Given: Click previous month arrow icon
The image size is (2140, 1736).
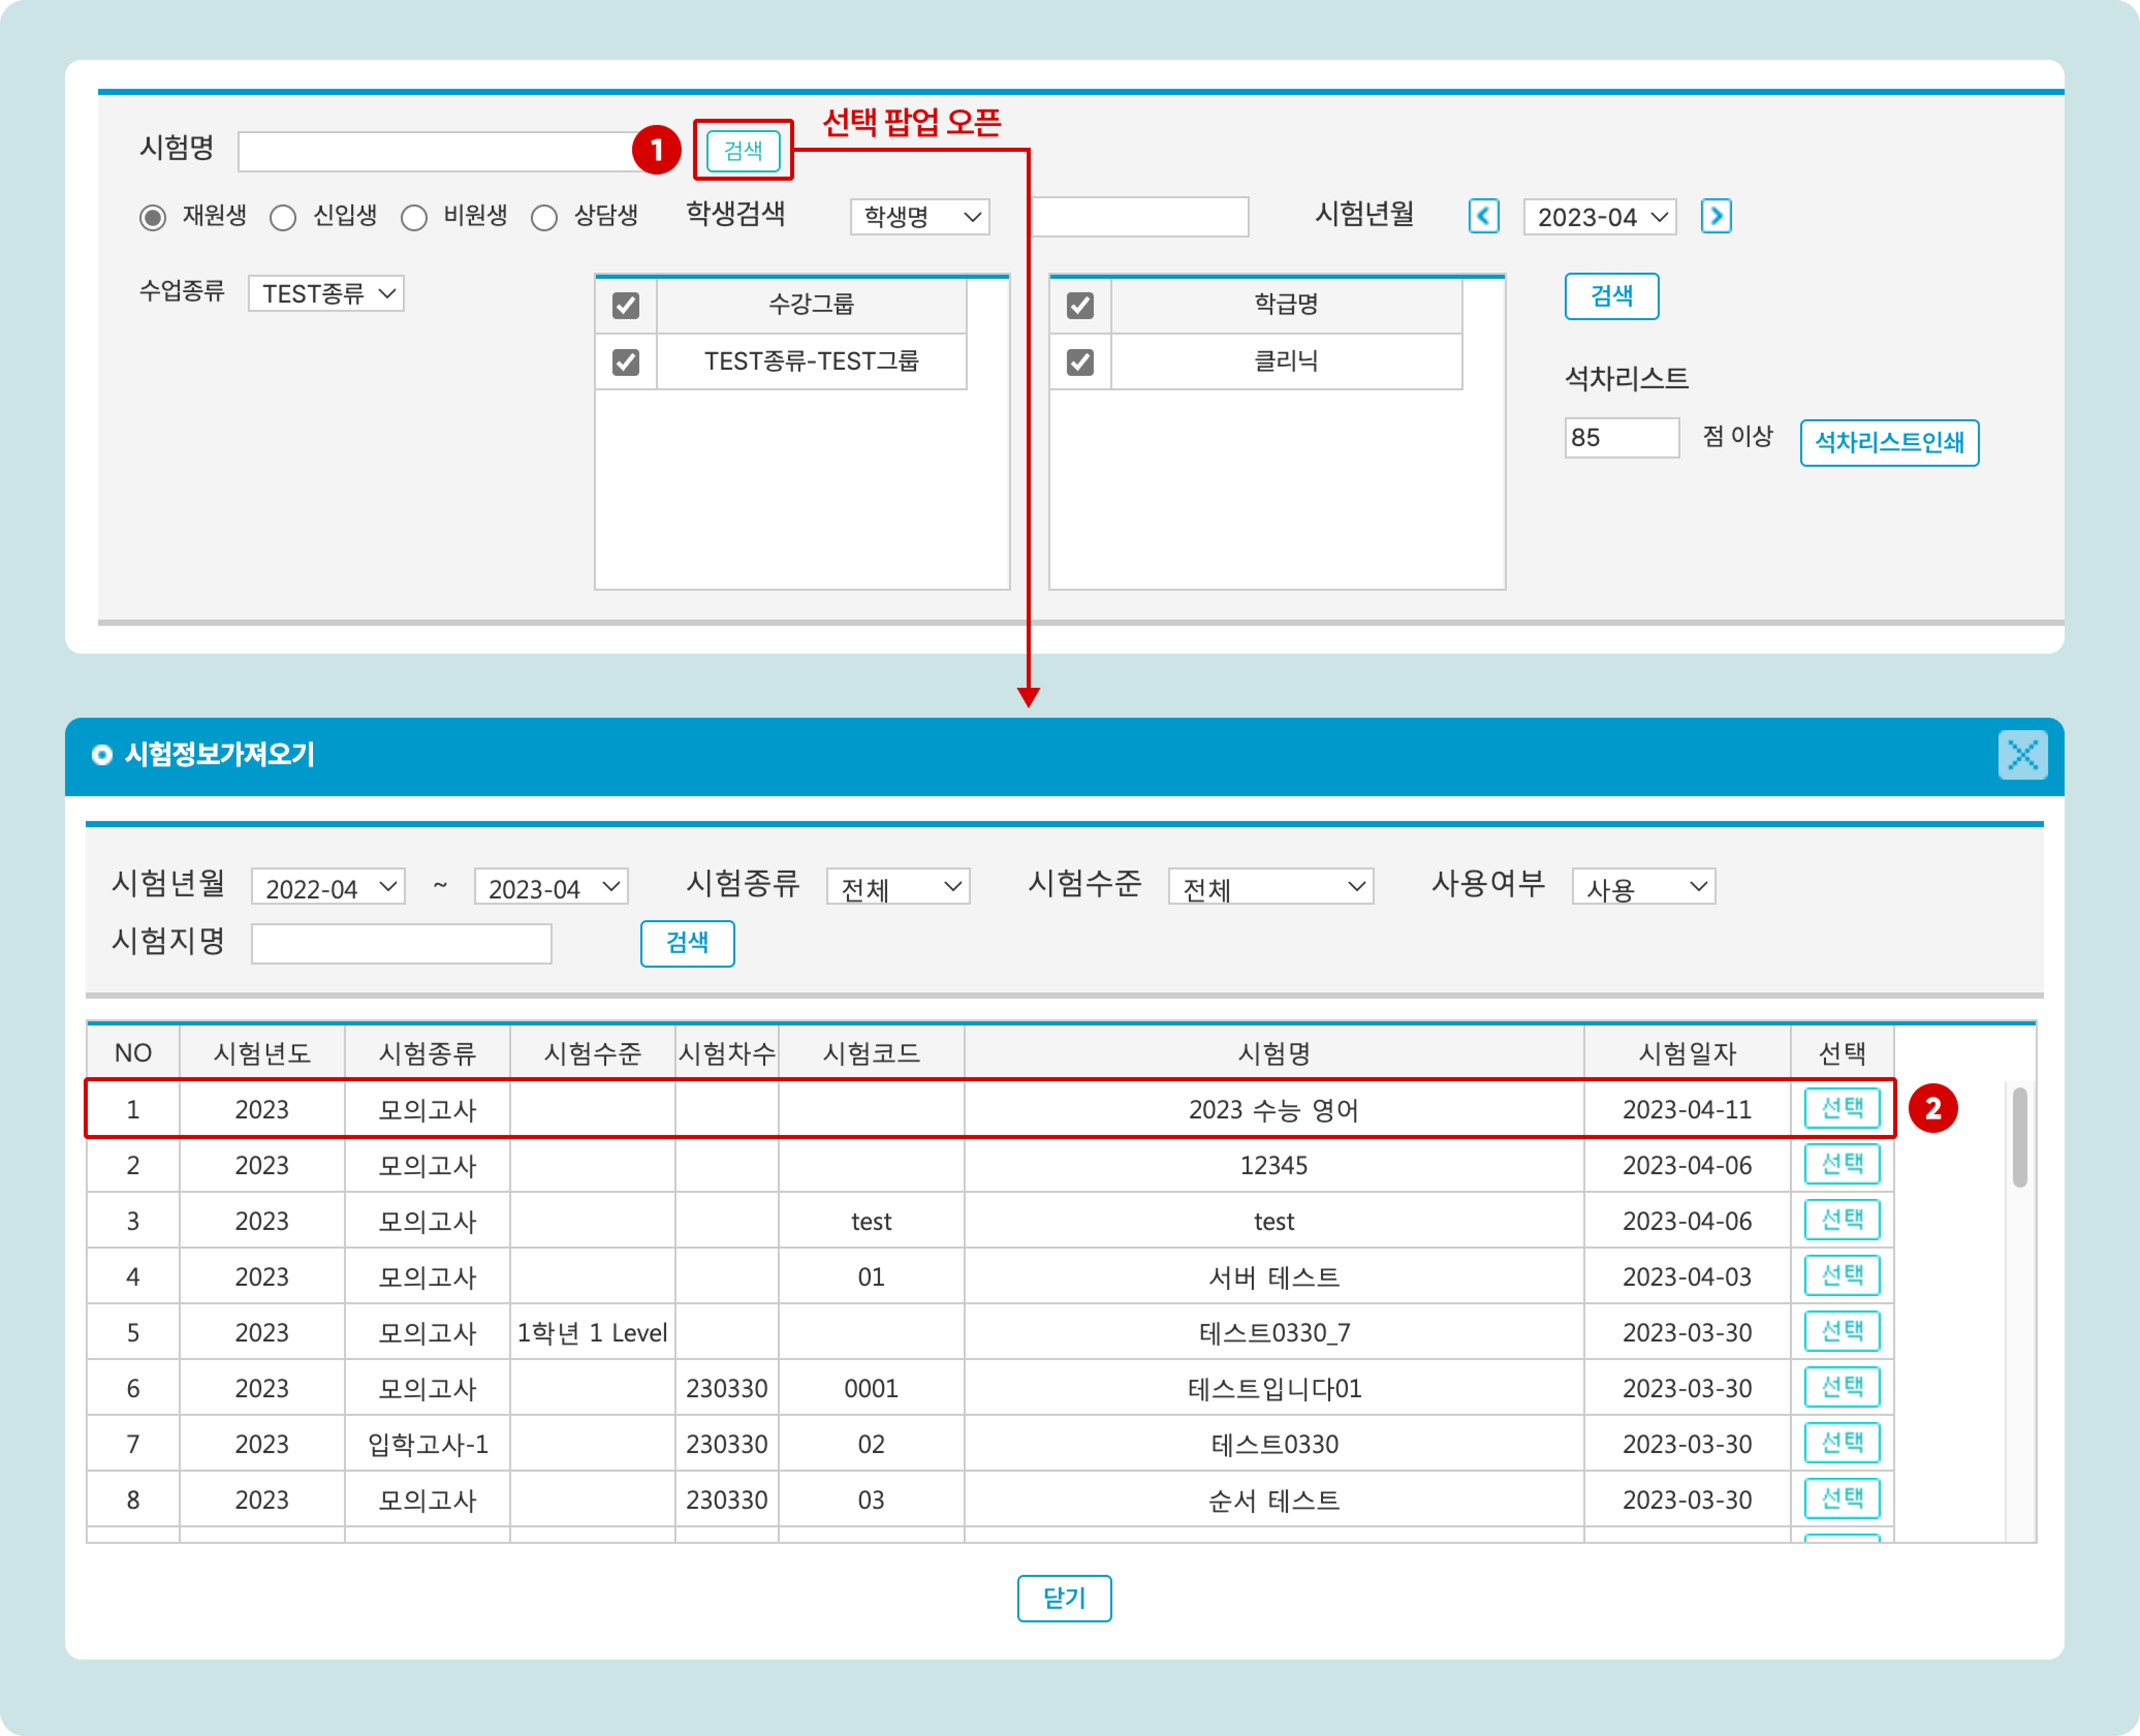Looking at the screenshot, I should point(1483,216).
